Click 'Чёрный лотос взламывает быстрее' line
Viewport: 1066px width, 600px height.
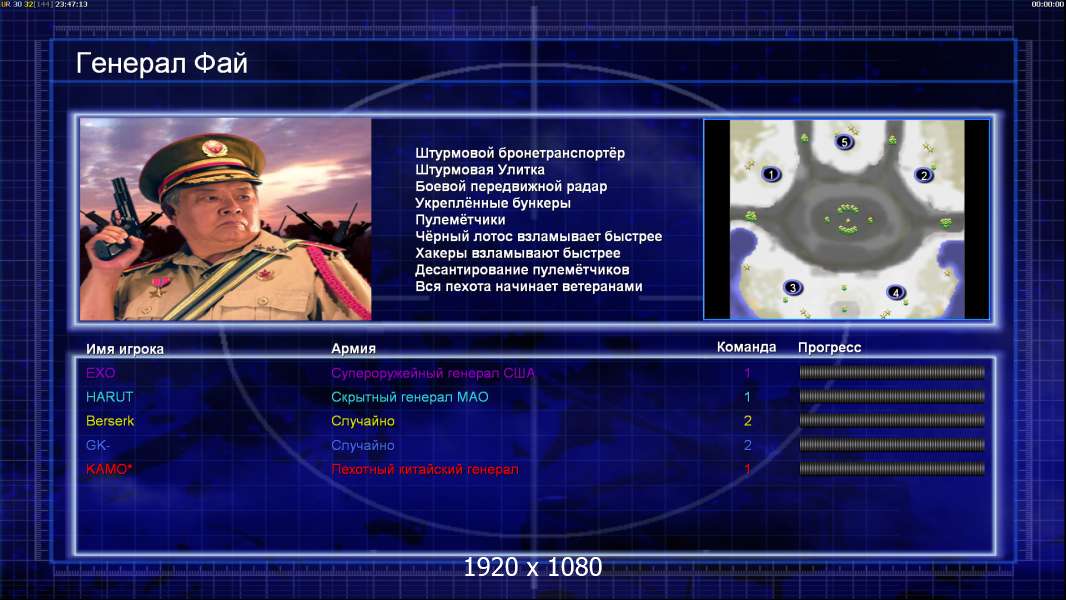pos(538,236)
